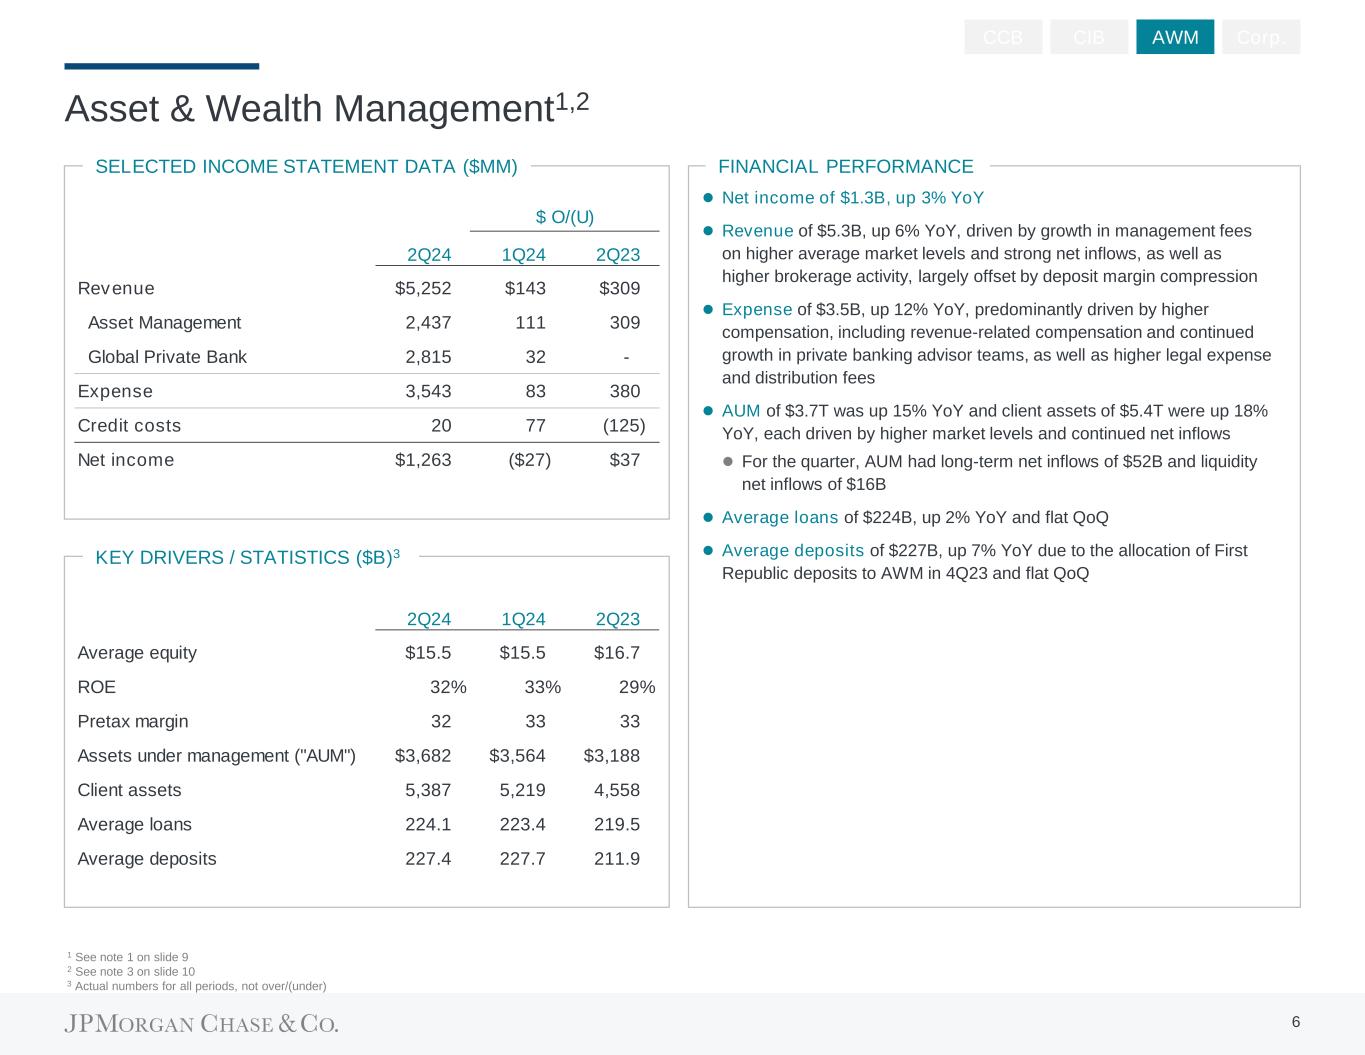Select the Client assets row label

(130, 790)
